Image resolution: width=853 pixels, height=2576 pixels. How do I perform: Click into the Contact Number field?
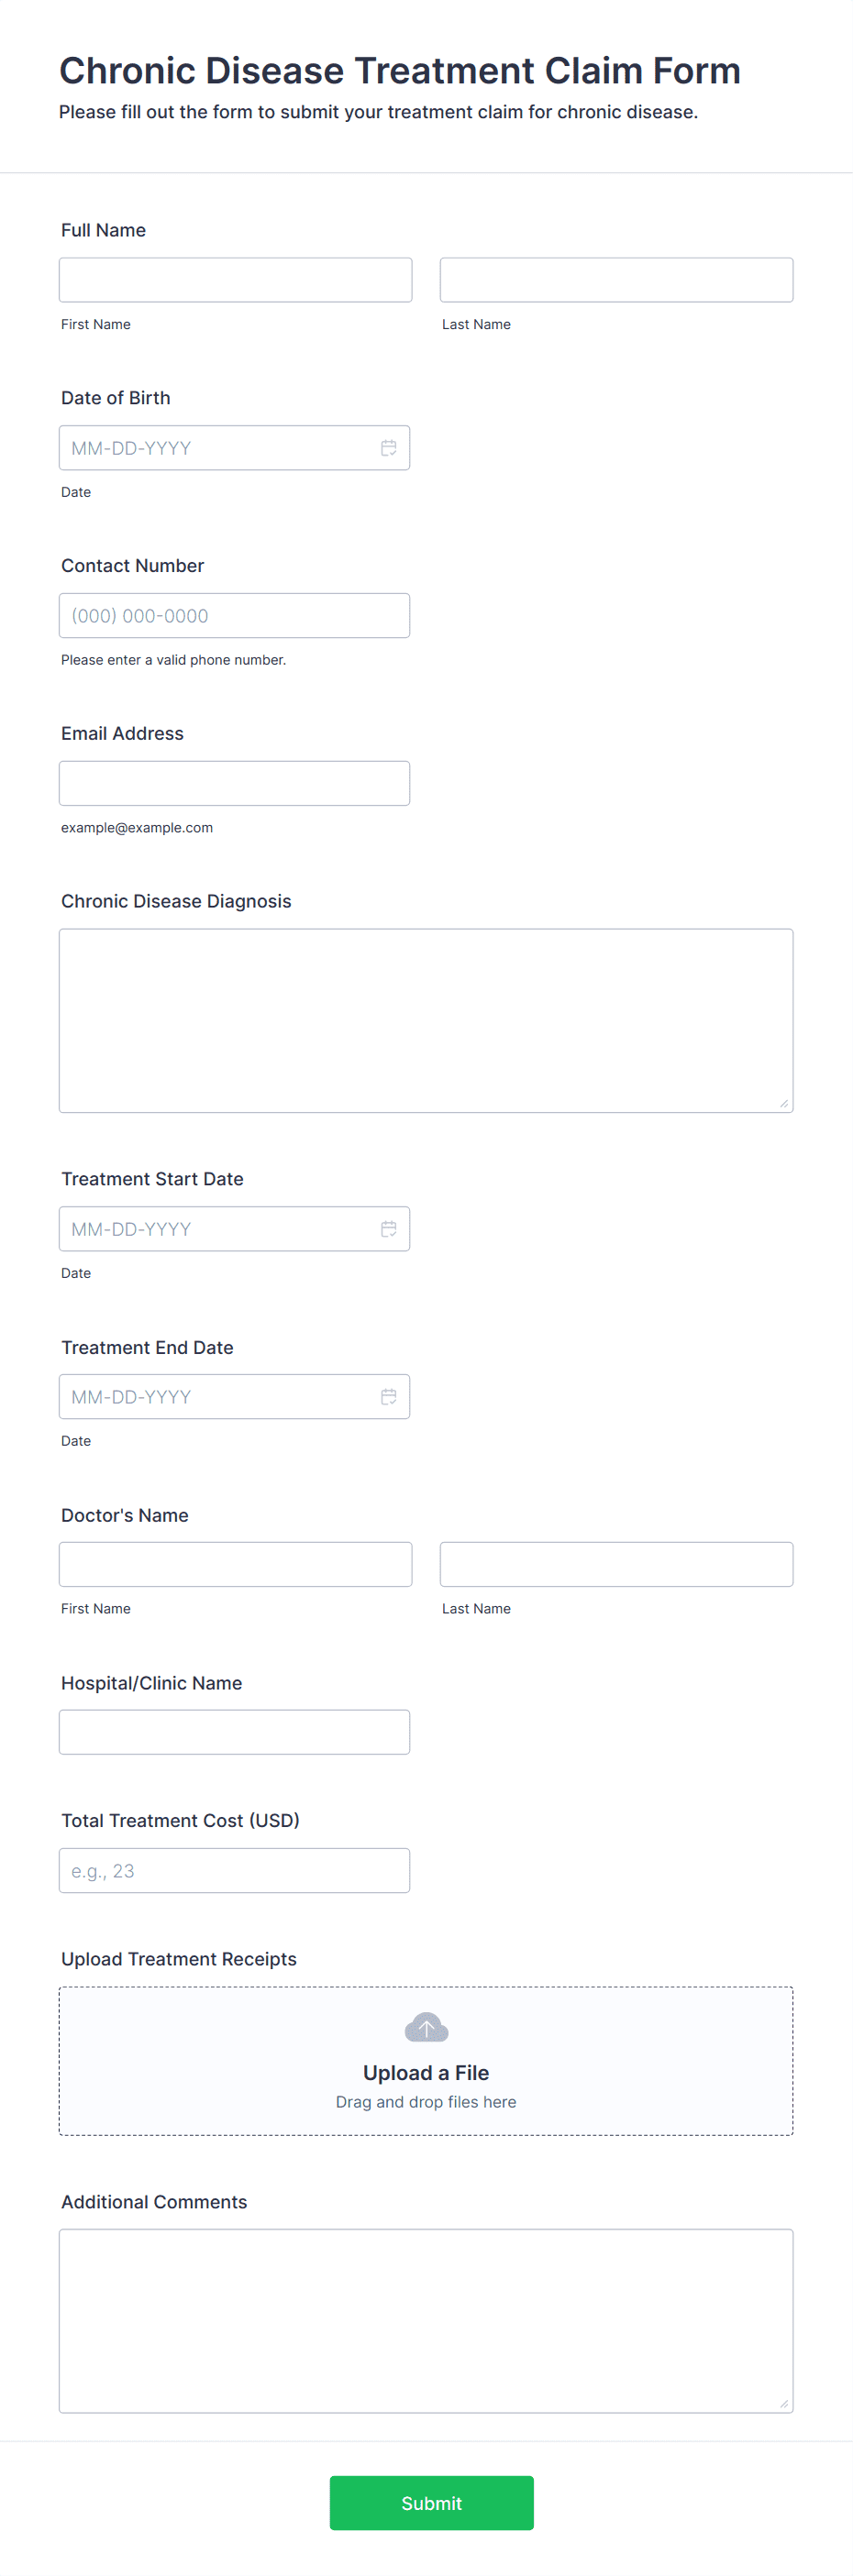[235, 616]
